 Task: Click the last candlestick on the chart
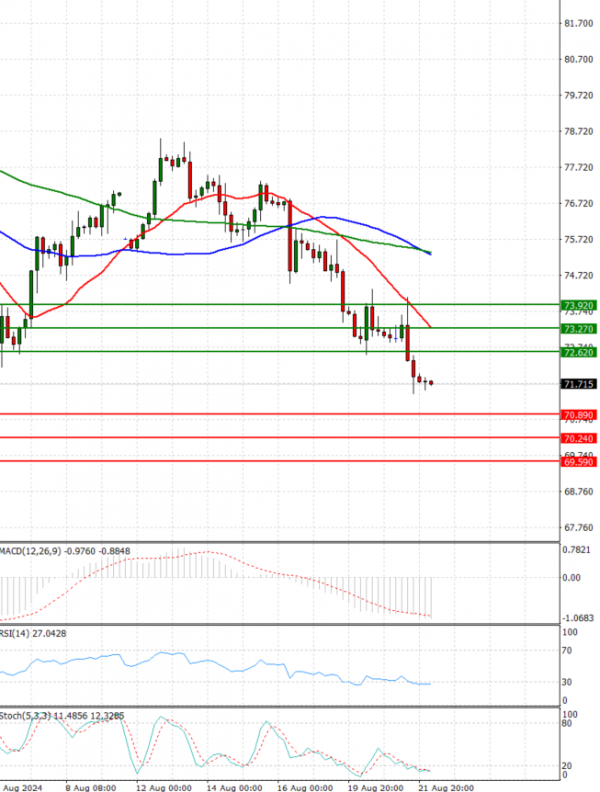(431, 382)
